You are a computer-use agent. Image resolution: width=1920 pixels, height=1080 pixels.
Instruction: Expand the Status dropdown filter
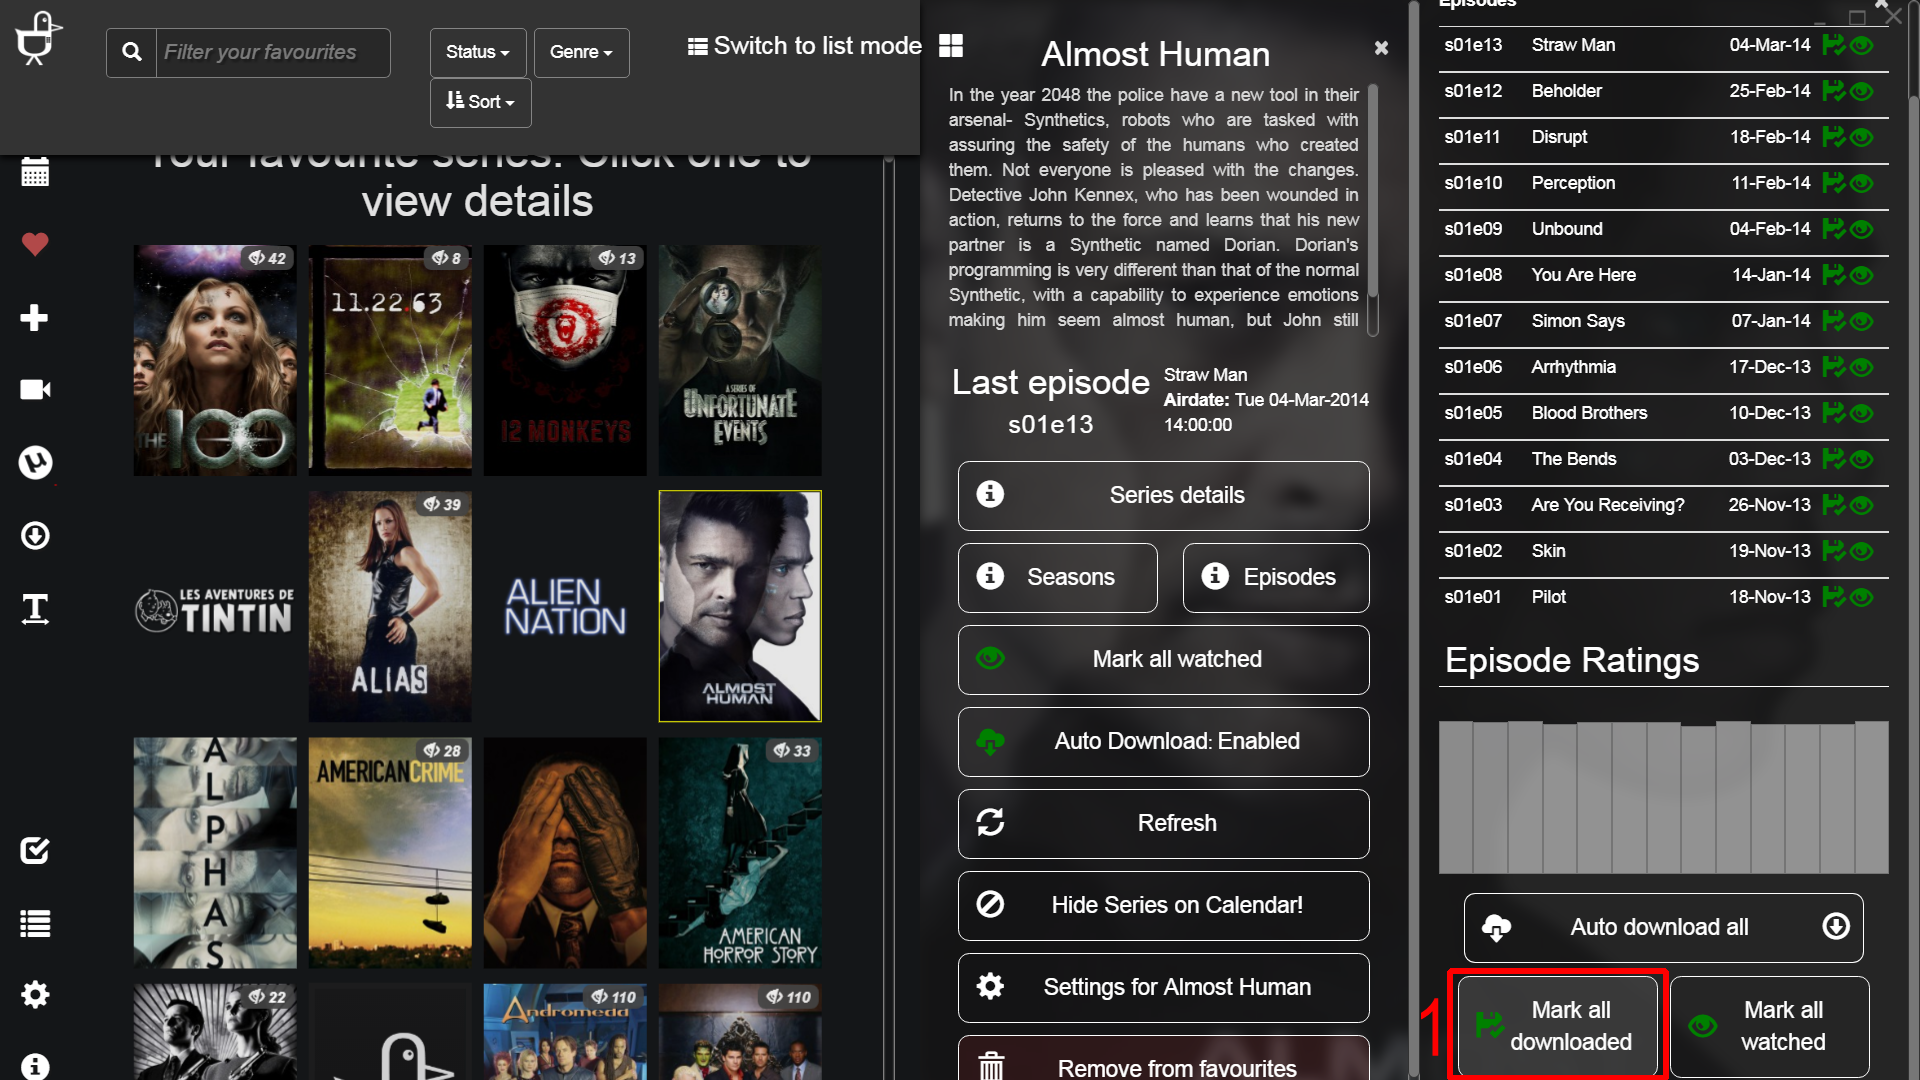[477, 52]
